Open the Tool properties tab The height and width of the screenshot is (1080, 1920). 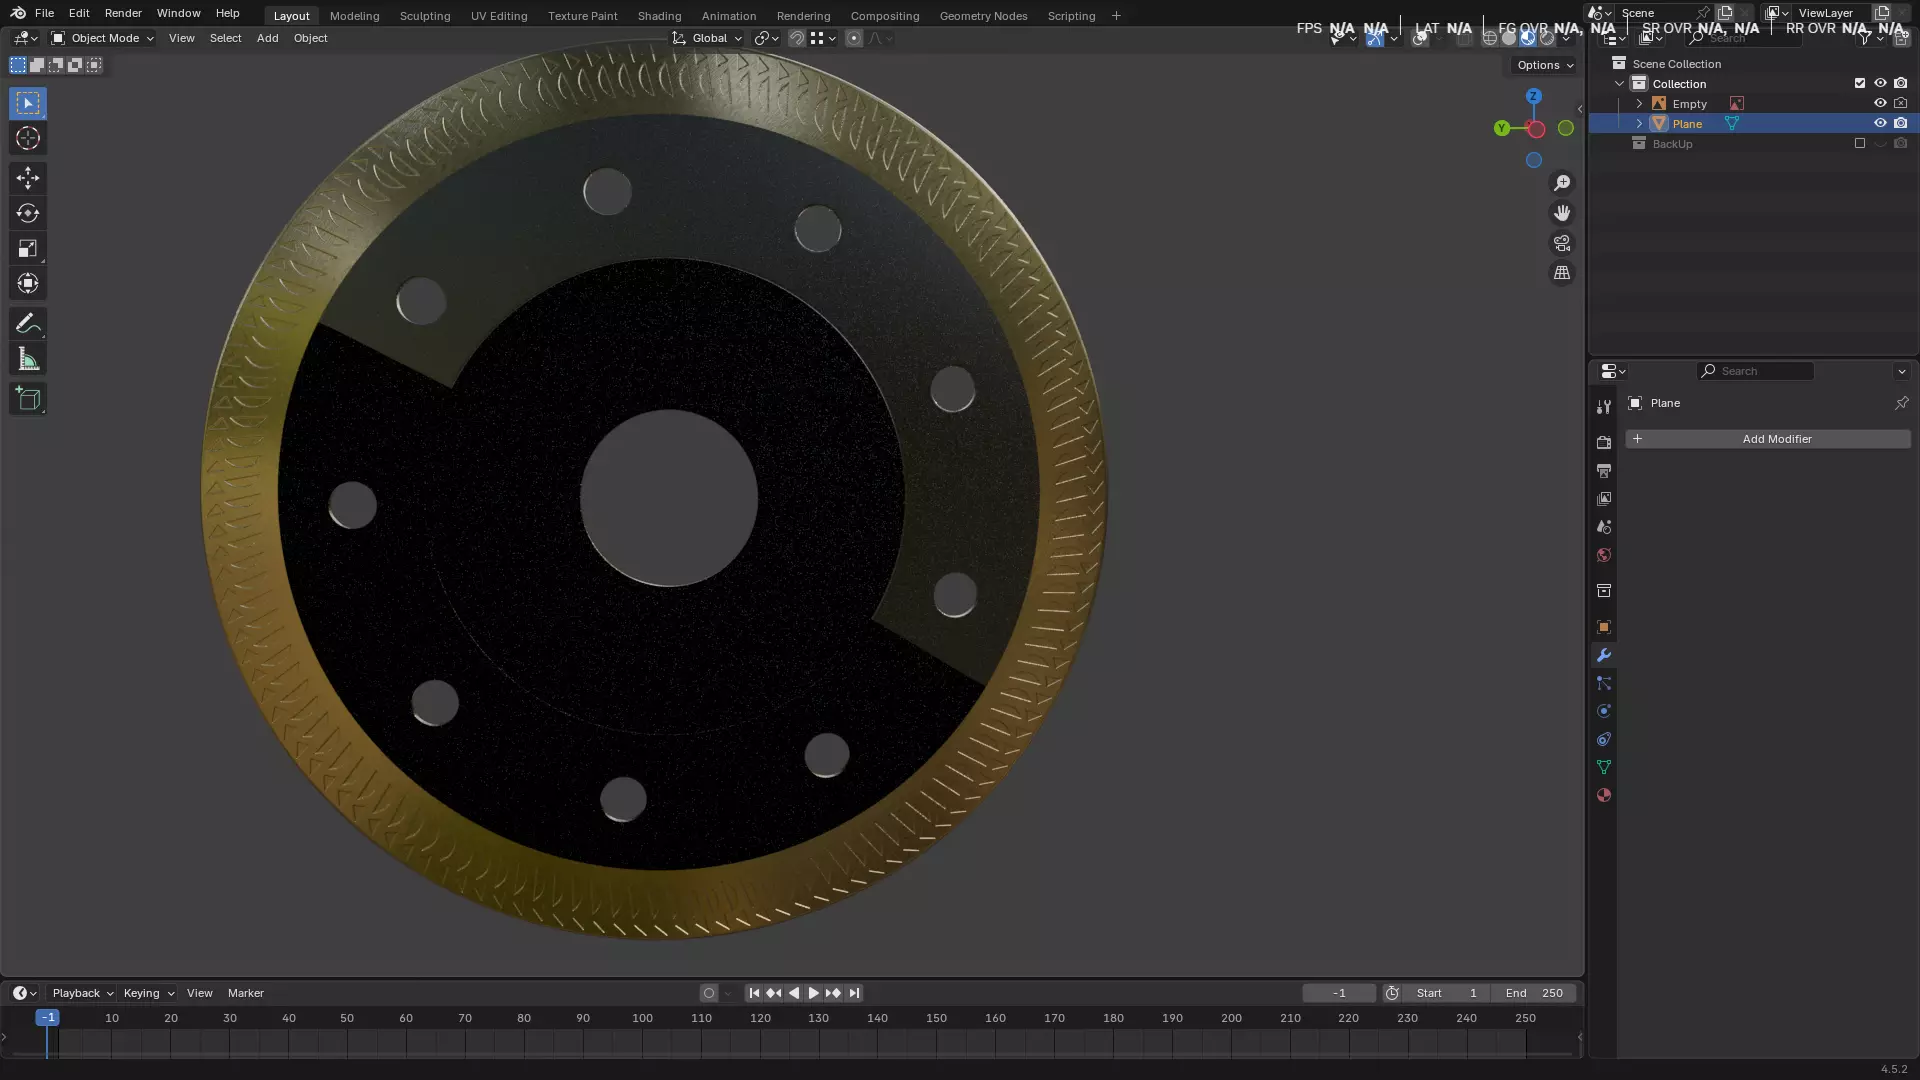click(x=1604, y=407)
